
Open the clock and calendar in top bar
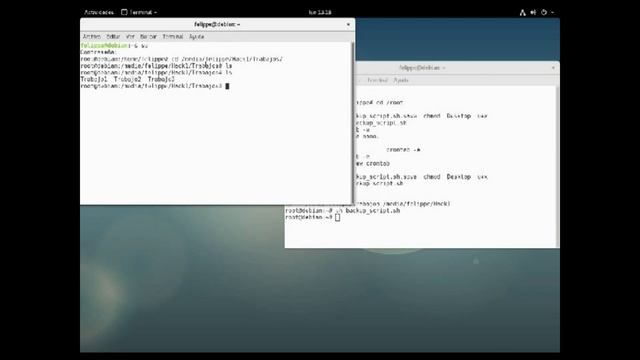(x=320, y=12)
